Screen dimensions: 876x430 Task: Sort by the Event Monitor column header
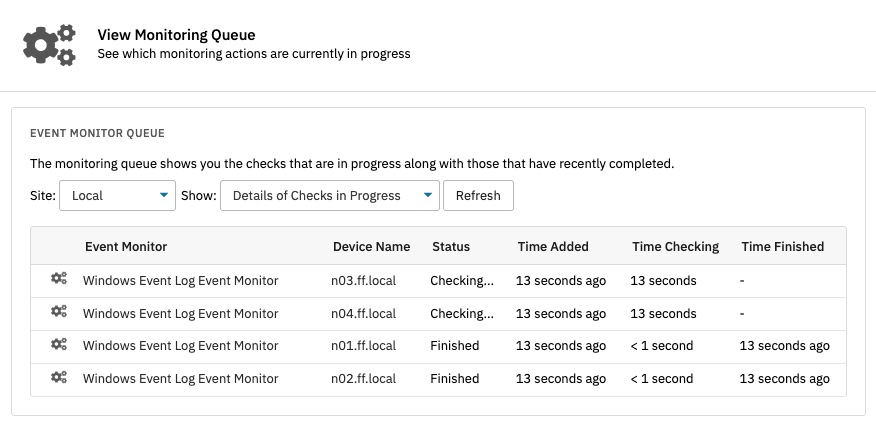126,246
